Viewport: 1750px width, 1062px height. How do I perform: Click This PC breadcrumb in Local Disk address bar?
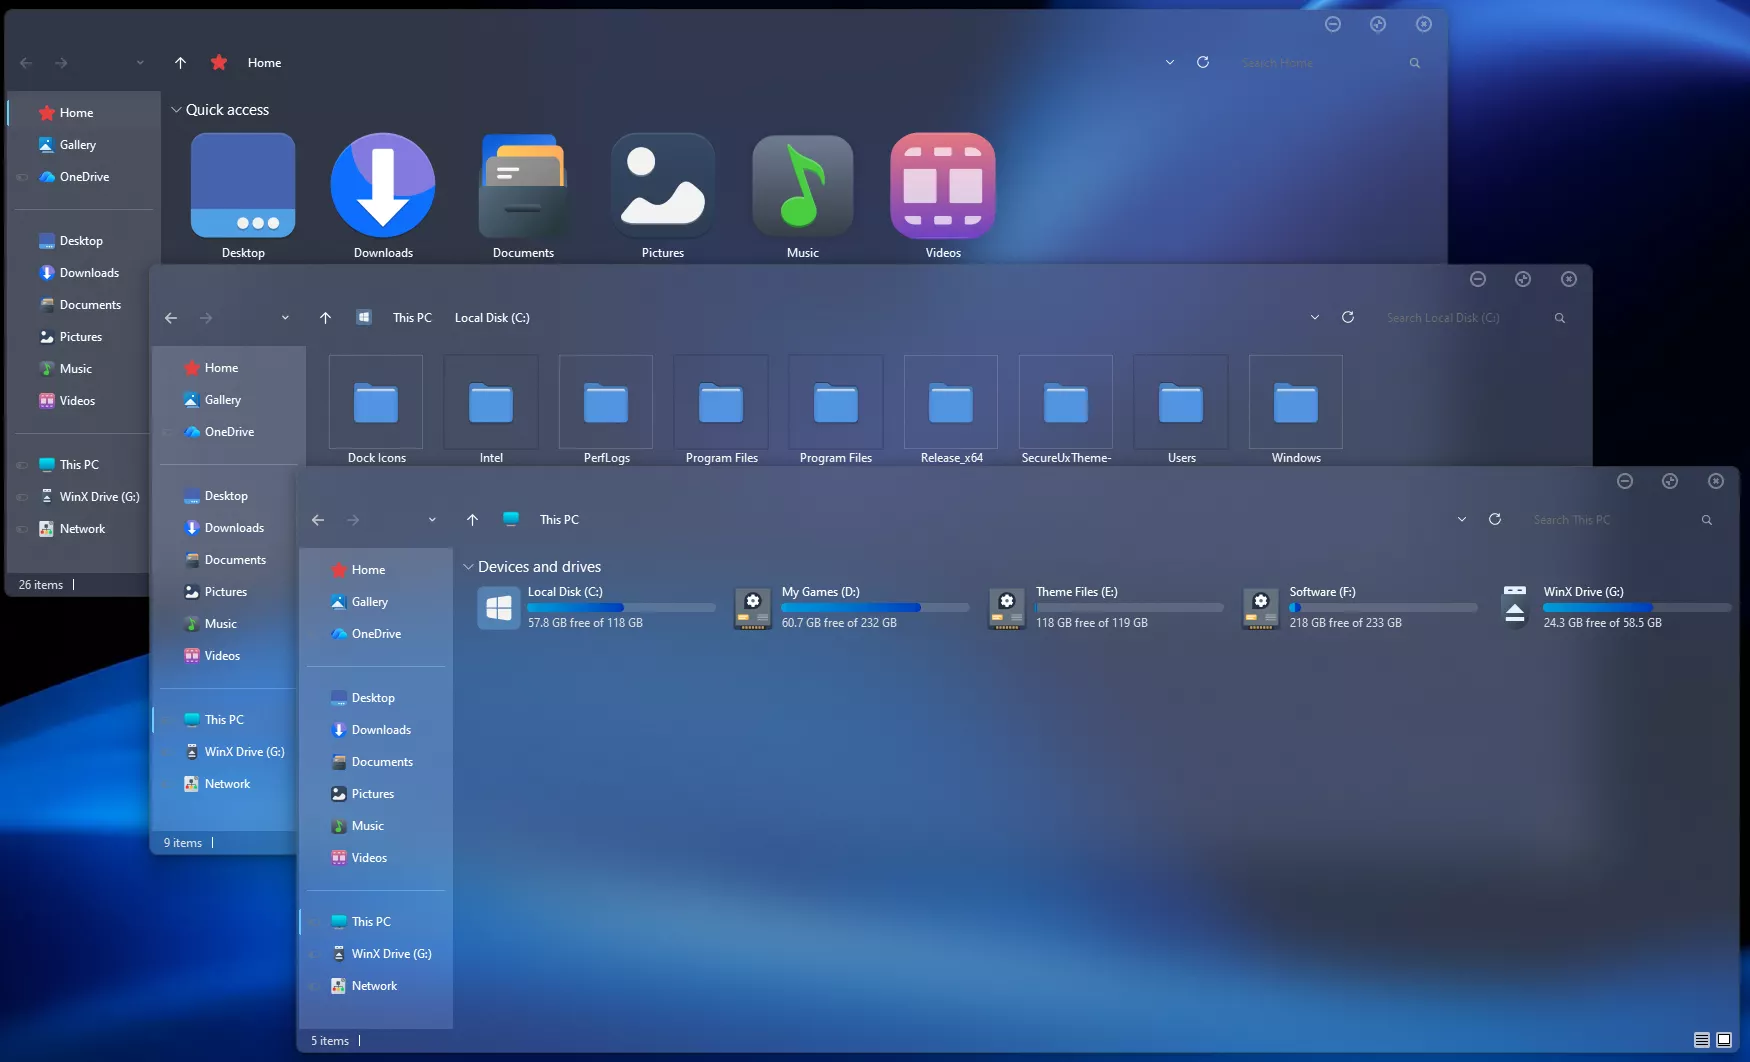click(412, 318)
